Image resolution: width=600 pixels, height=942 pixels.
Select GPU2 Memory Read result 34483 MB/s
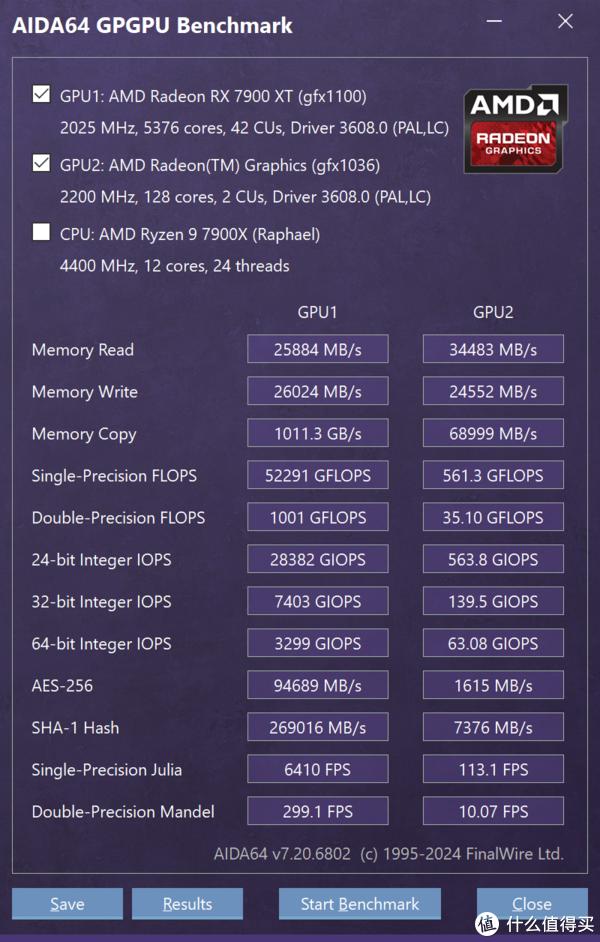(x=493, y=349)
